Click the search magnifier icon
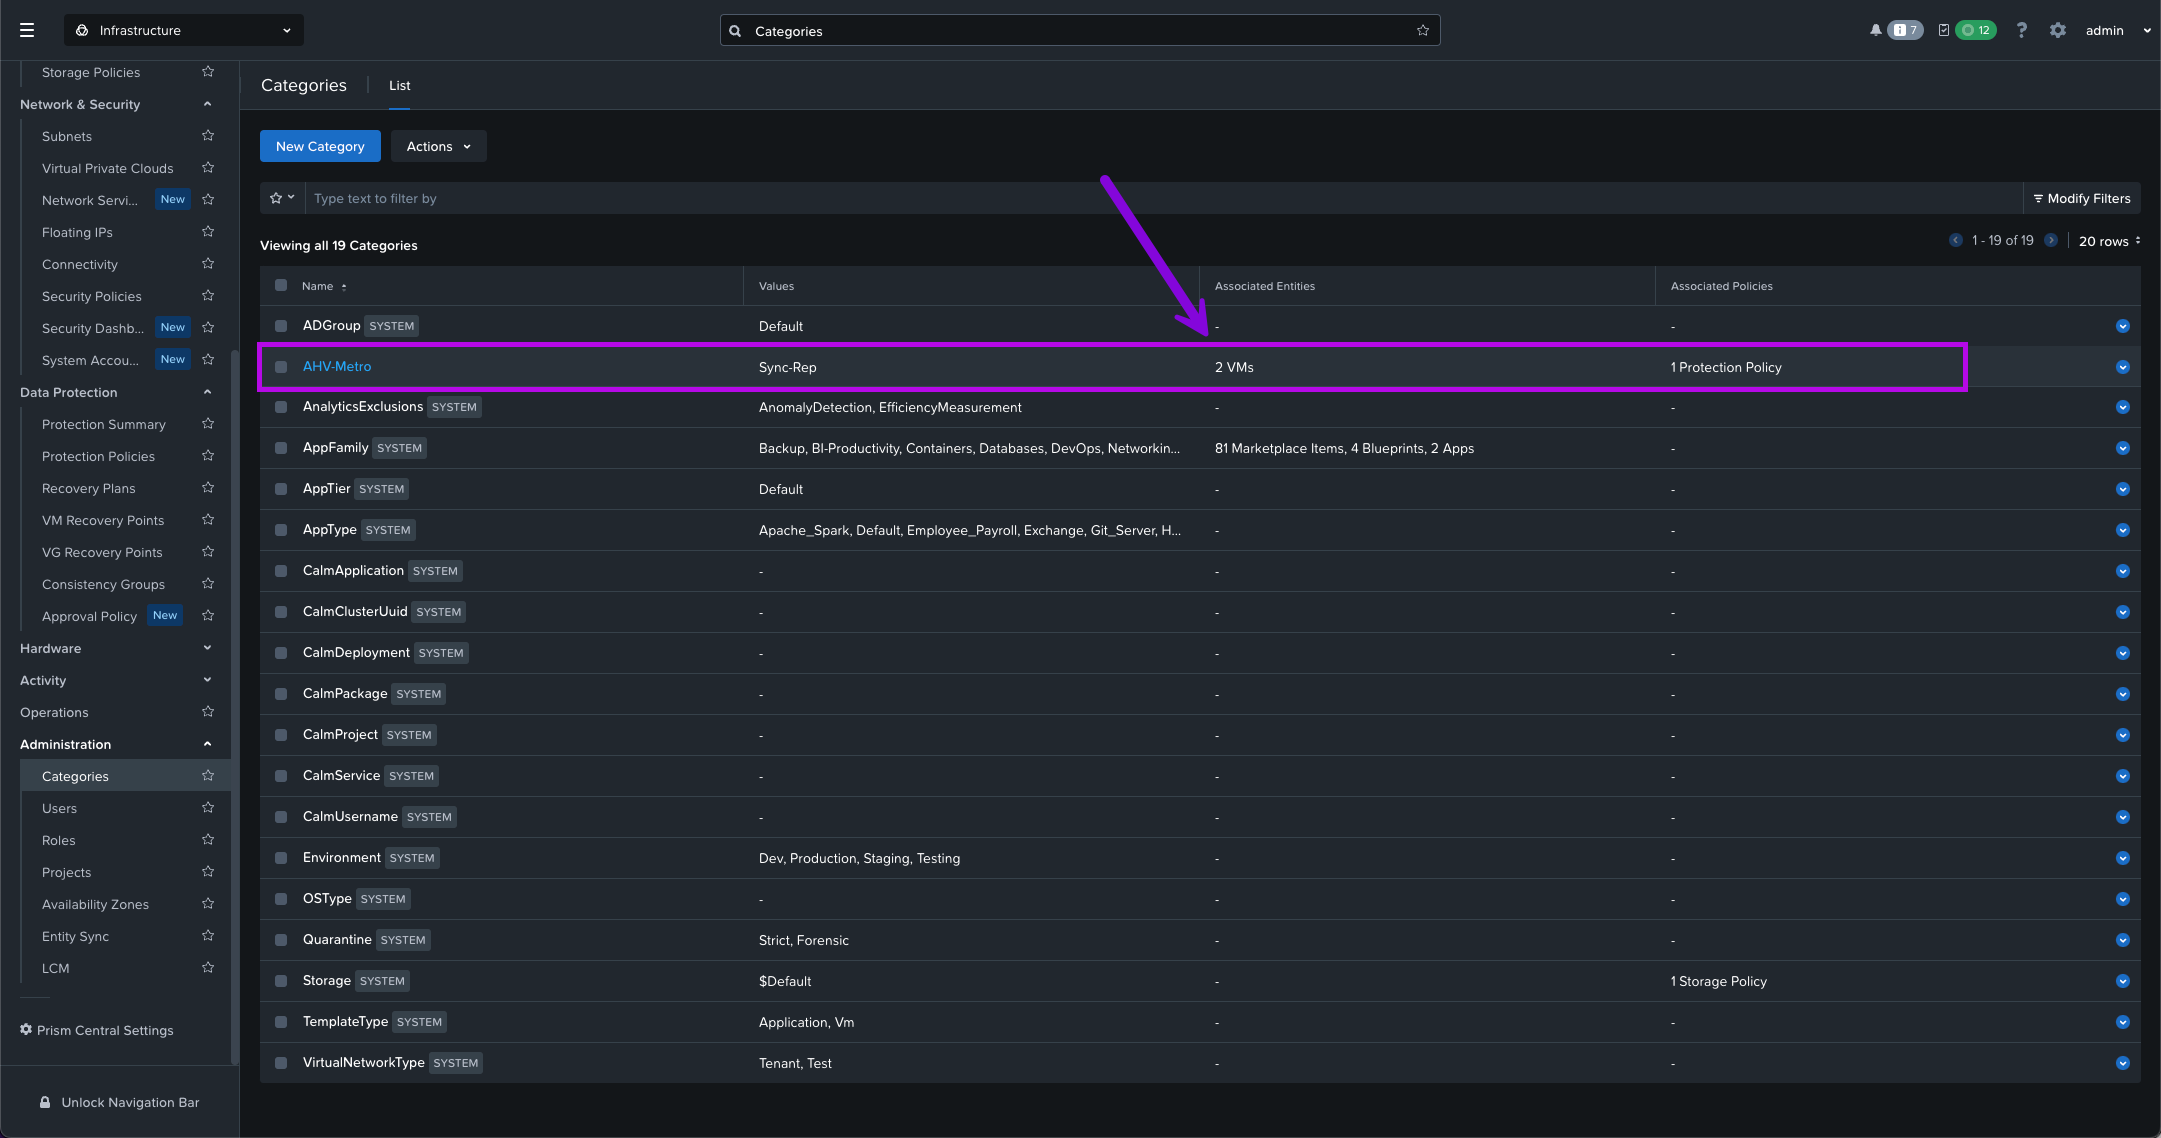The height and width of the screenshot is (1138, 2161). tap(735, 30)
